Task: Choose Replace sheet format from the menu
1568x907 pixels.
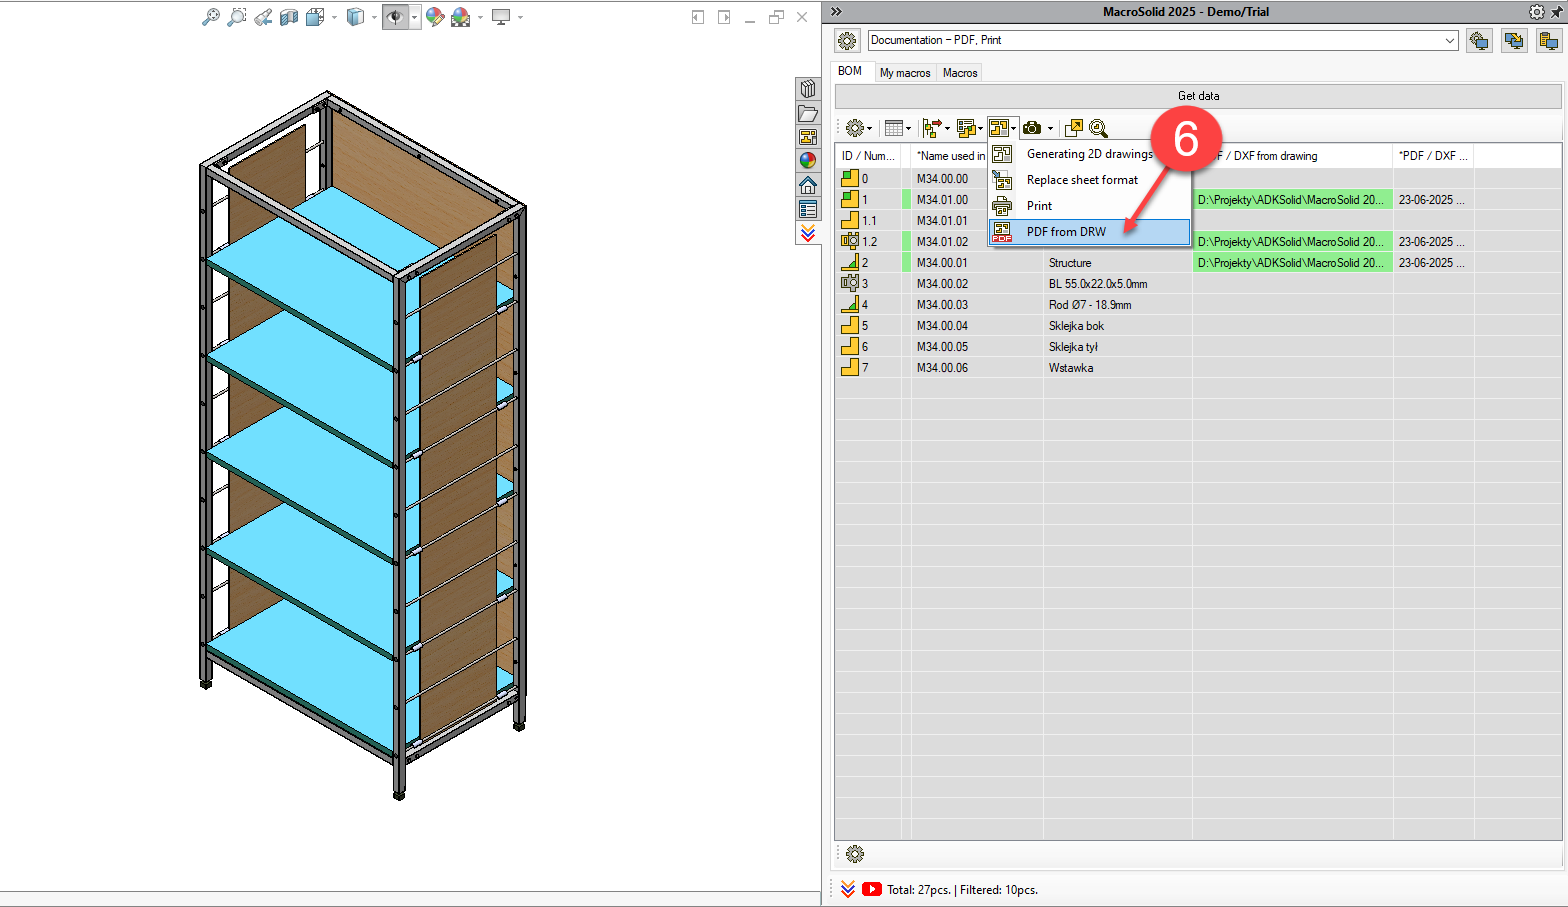Action: tap(1089, 180)
